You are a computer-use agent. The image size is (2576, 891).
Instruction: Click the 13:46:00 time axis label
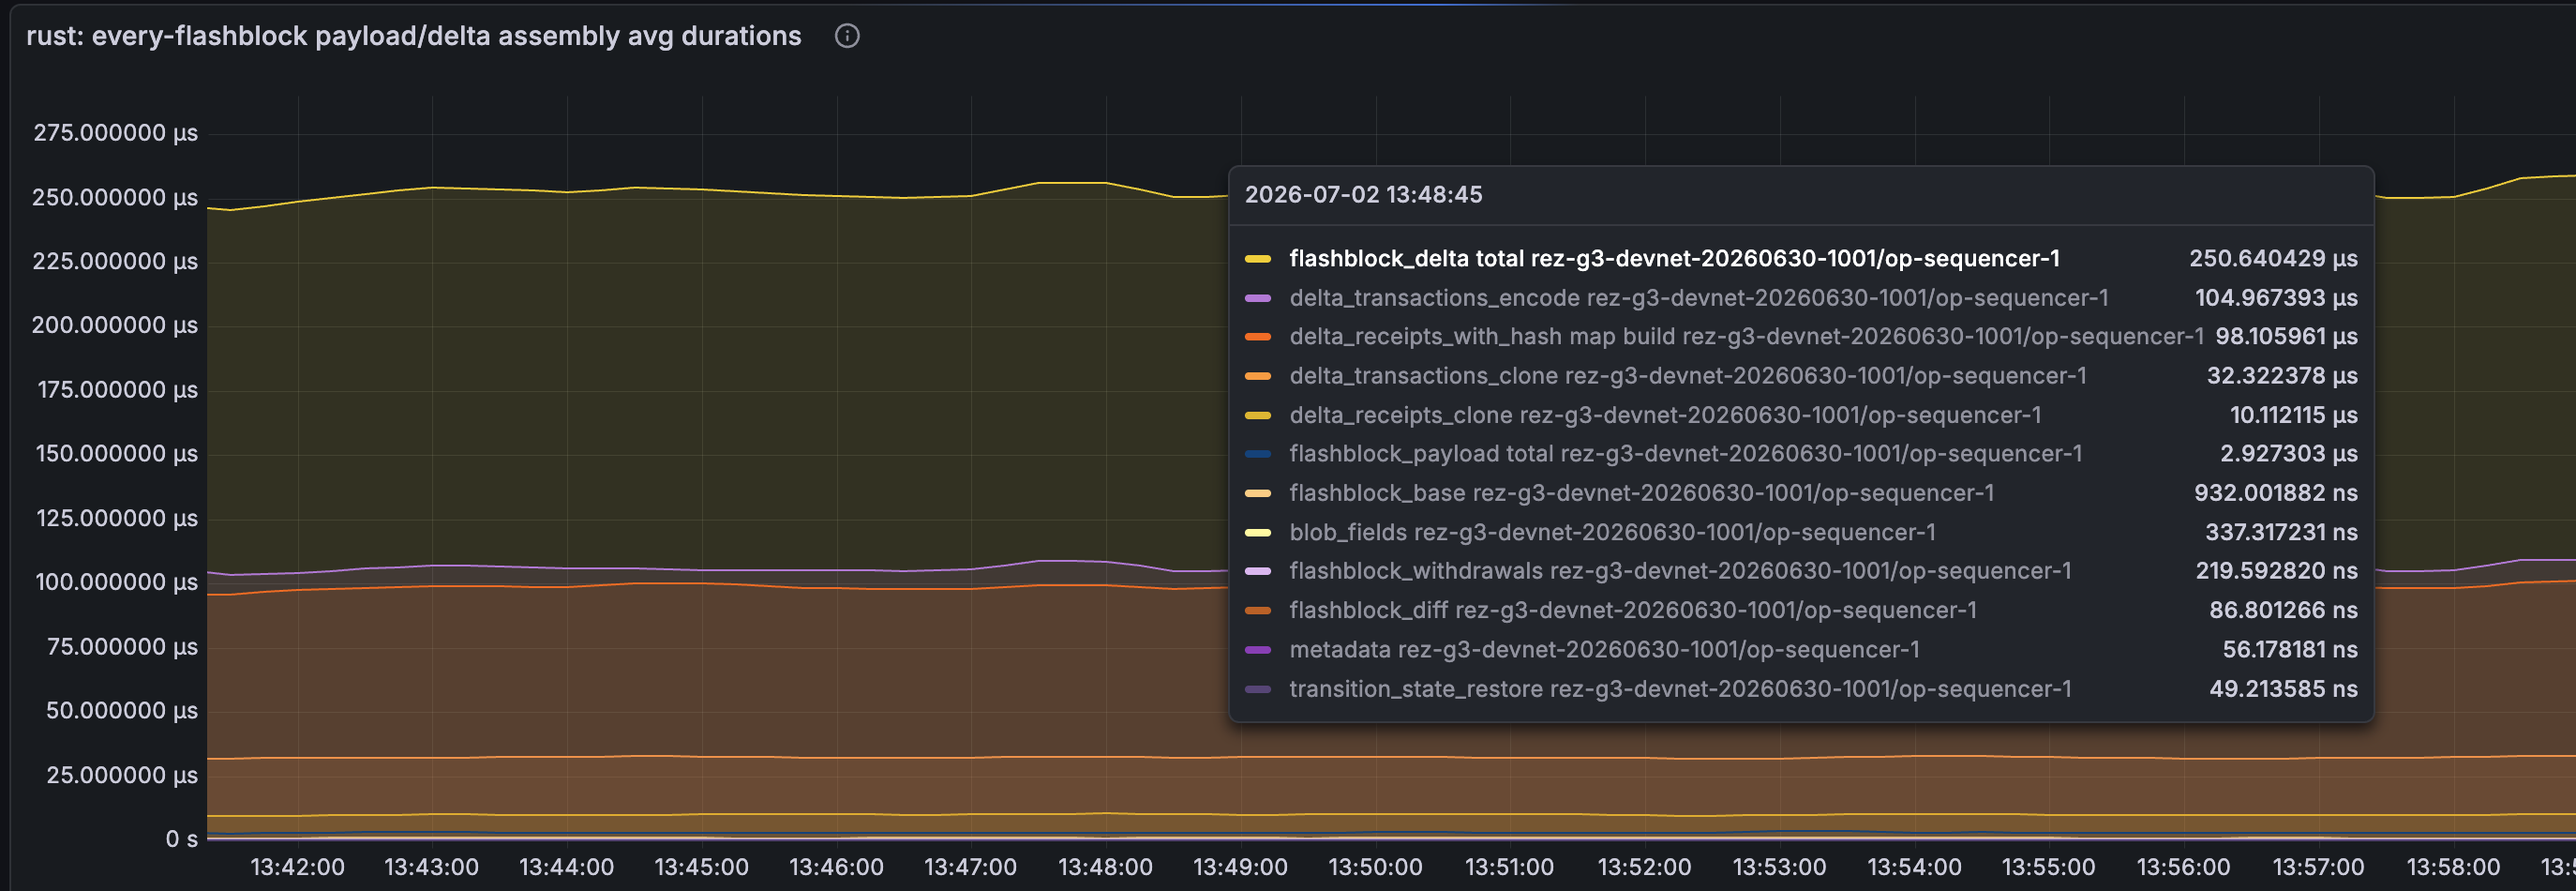click(836, 867)
